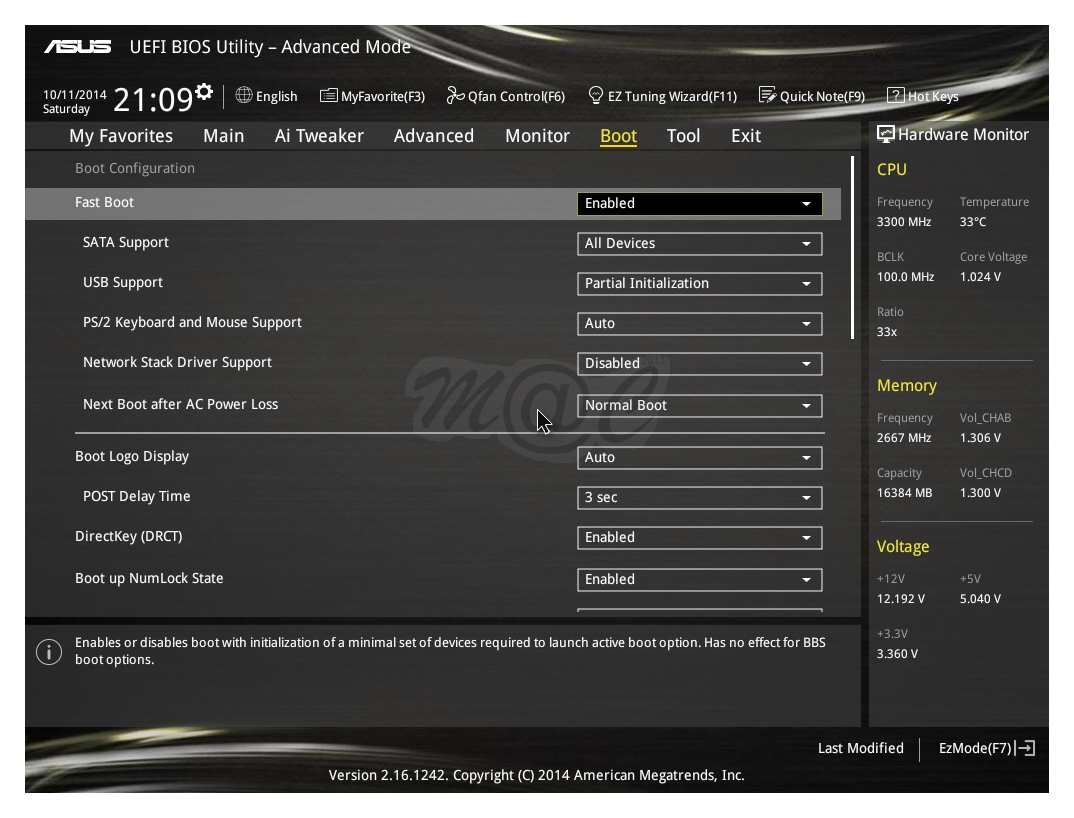Click the MyFavorite list icon
The height and width of the screenshot is (818, 1074).
pos(329,95)
